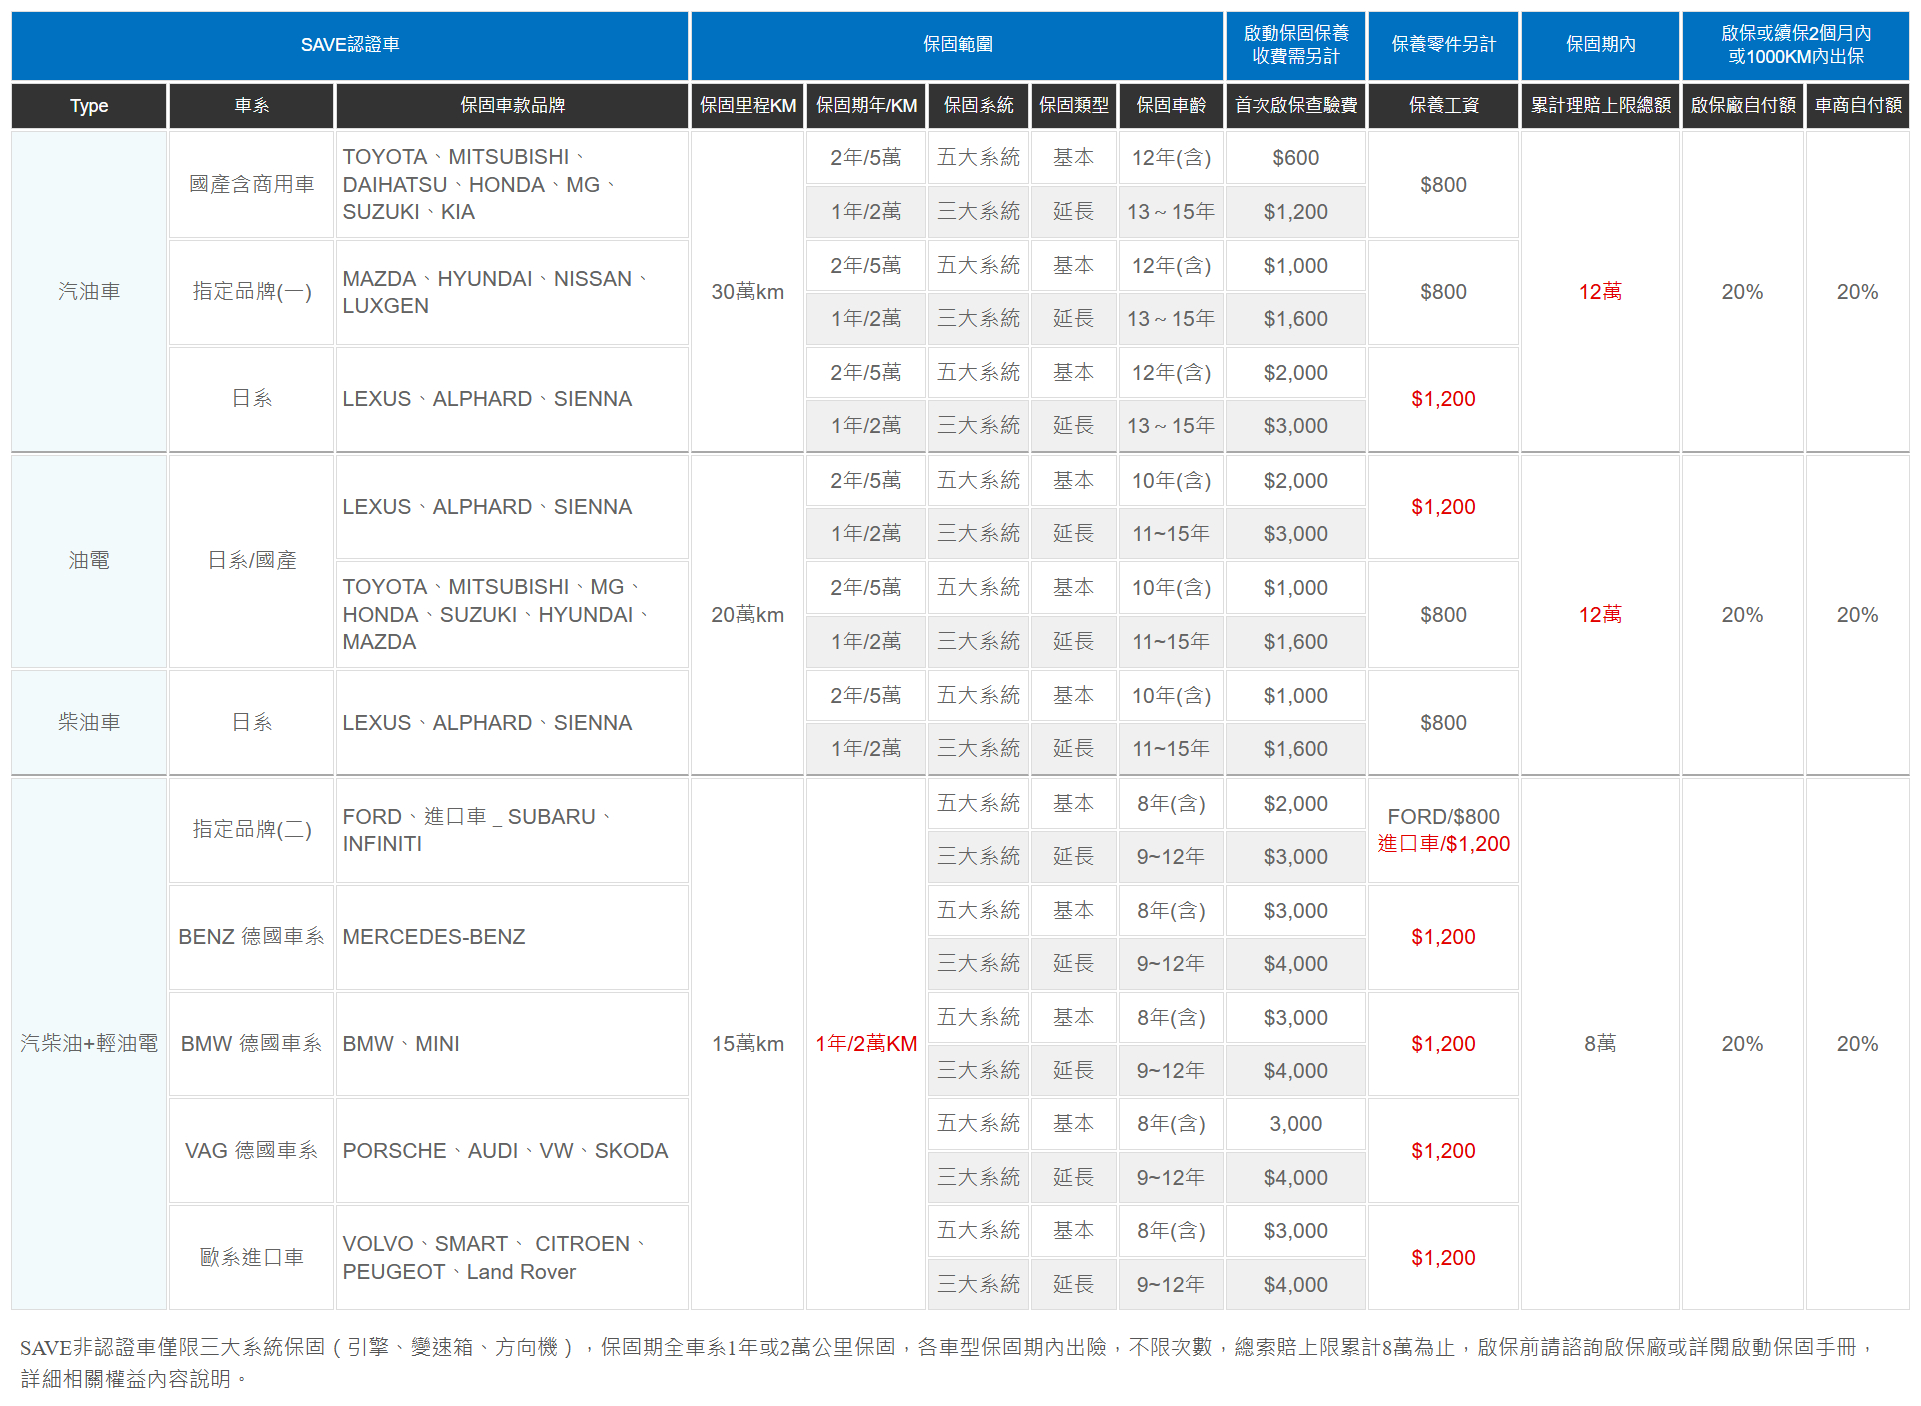This screenshot has height=1406, width=1921.
Task: Click the 車商自付額 column header
Action: [x=1858, y=106]
